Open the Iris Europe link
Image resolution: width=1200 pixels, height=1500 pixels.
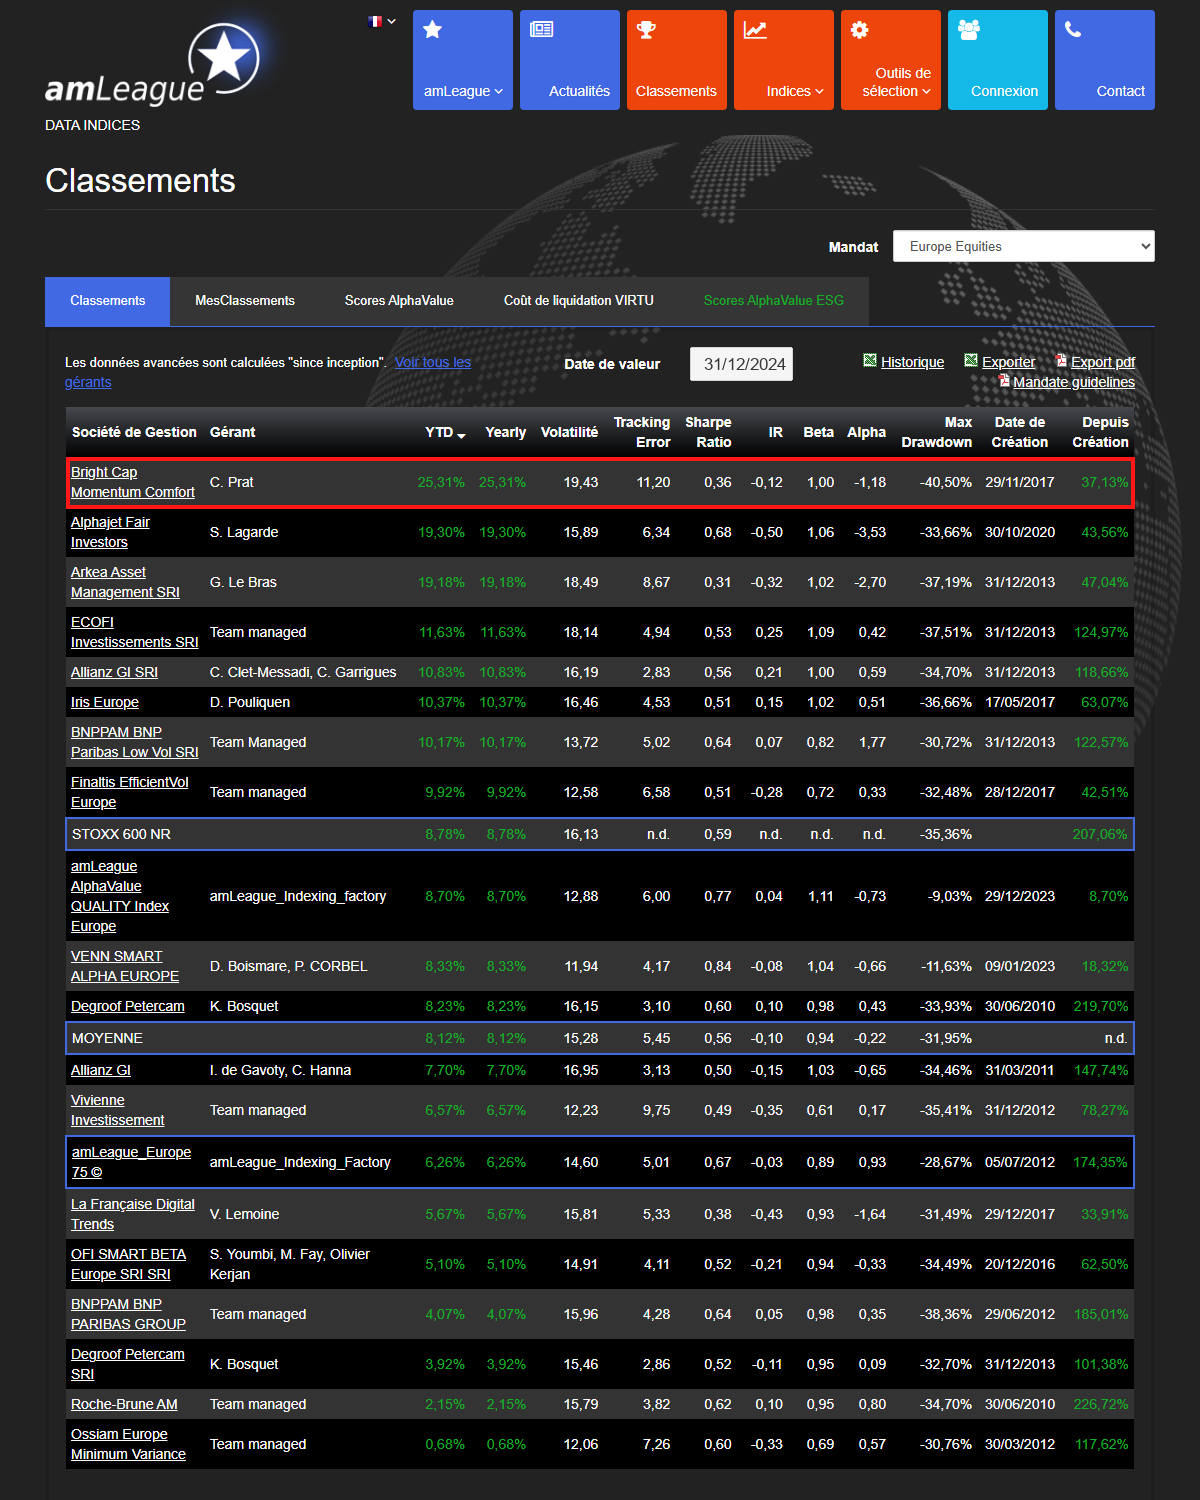point(105,702)
